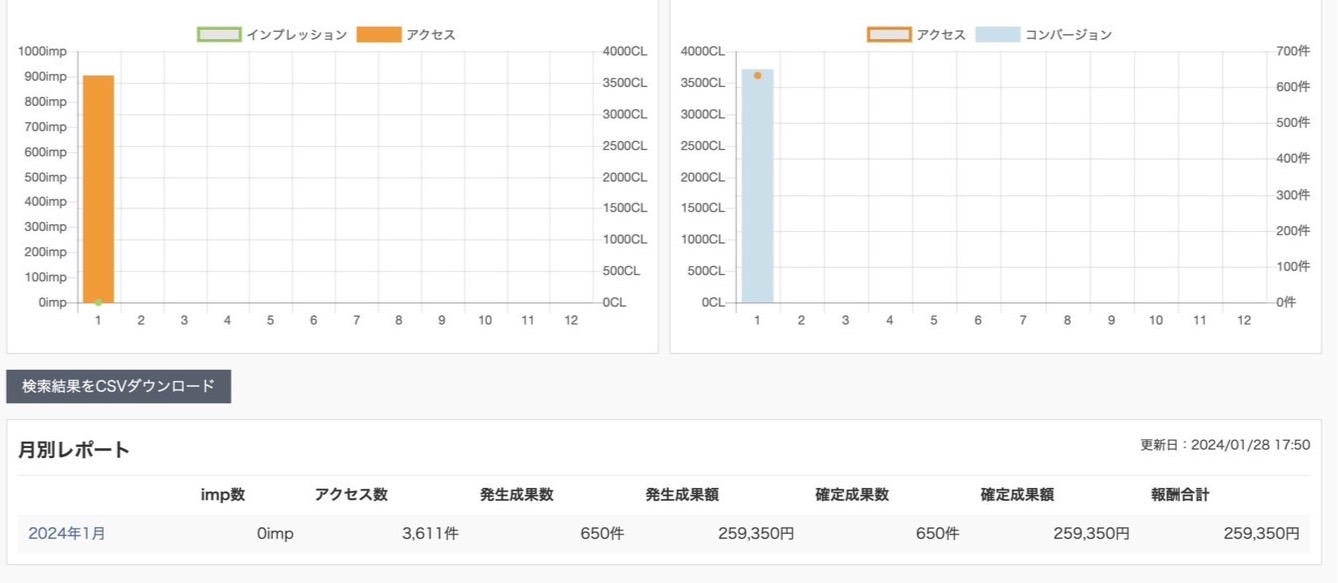The image size is (1338, 583).
Task: Click the 700件 axis label
Action: pos(1293,51)
